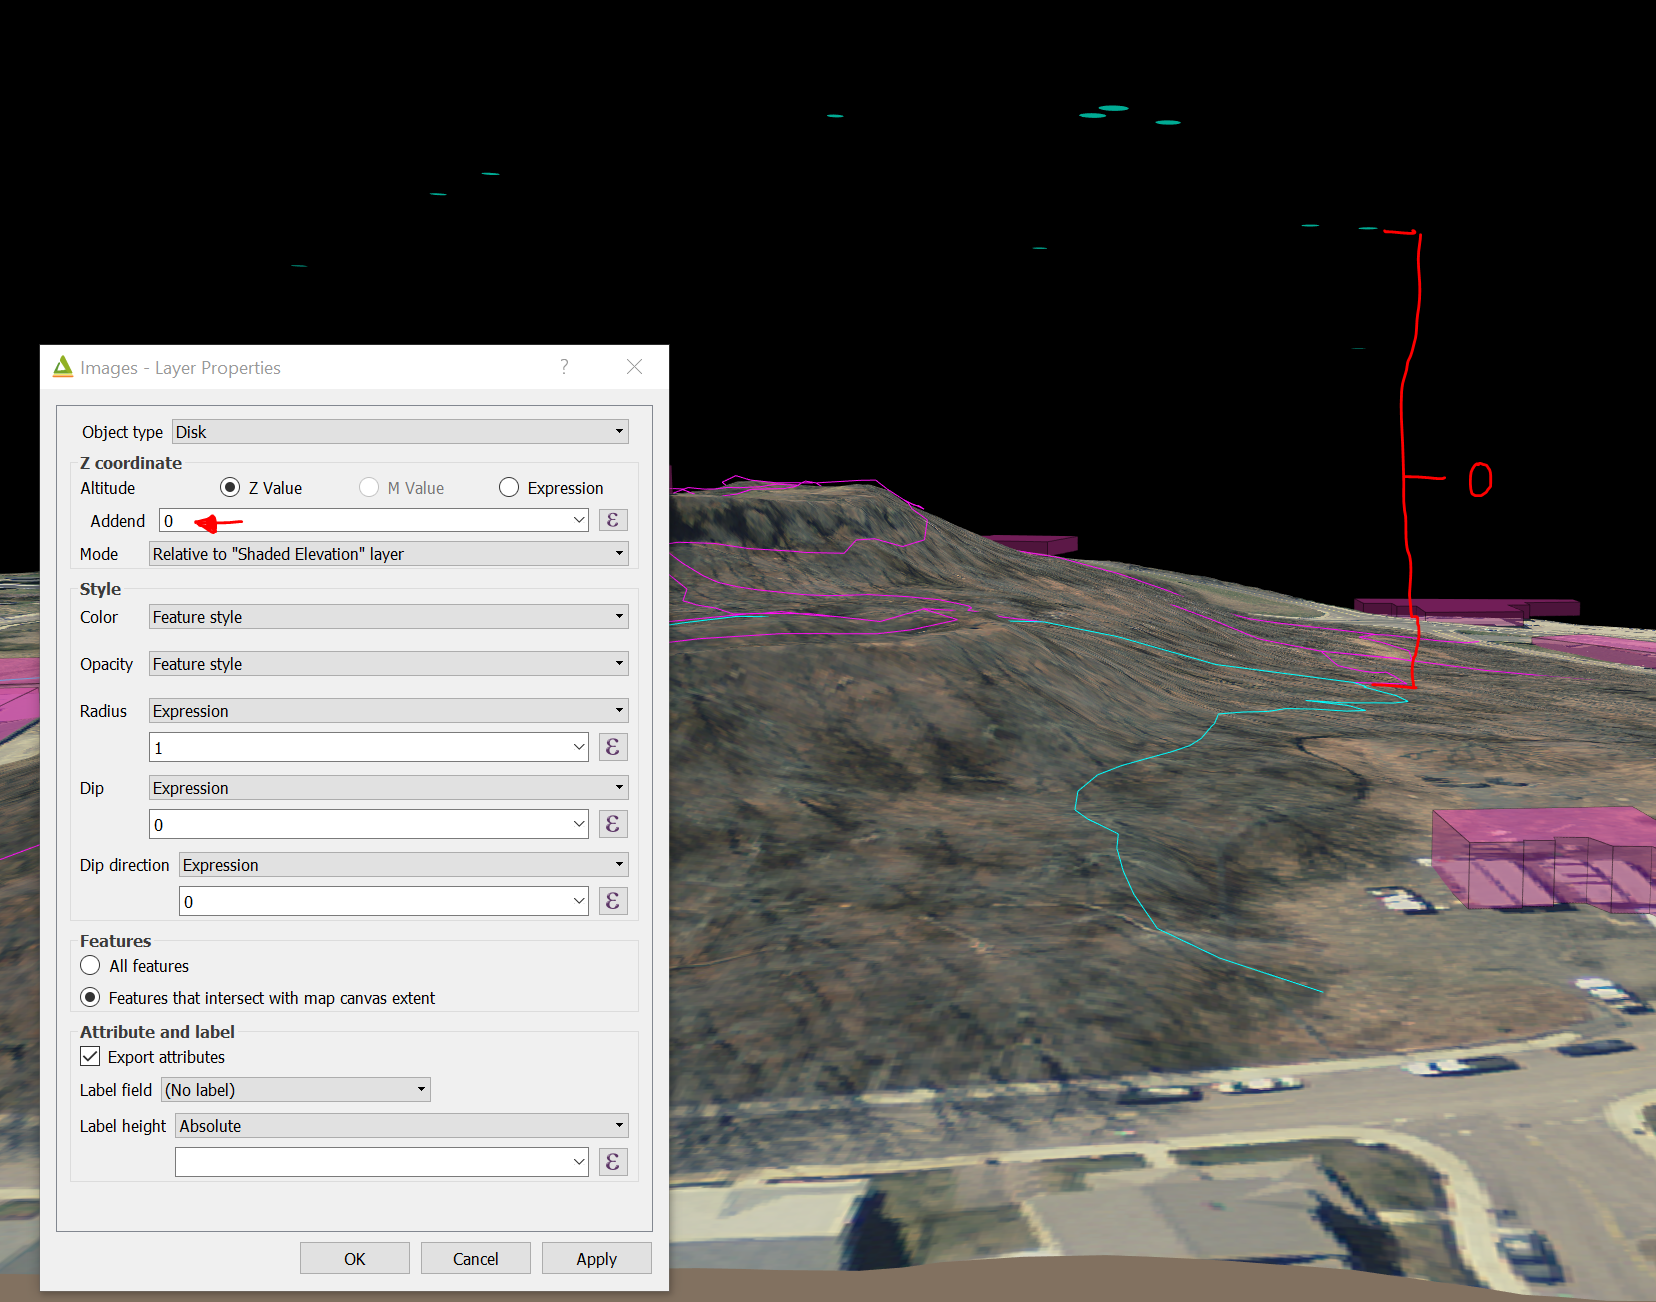Expand the Dip value list arrow

[x=579, y=824]
